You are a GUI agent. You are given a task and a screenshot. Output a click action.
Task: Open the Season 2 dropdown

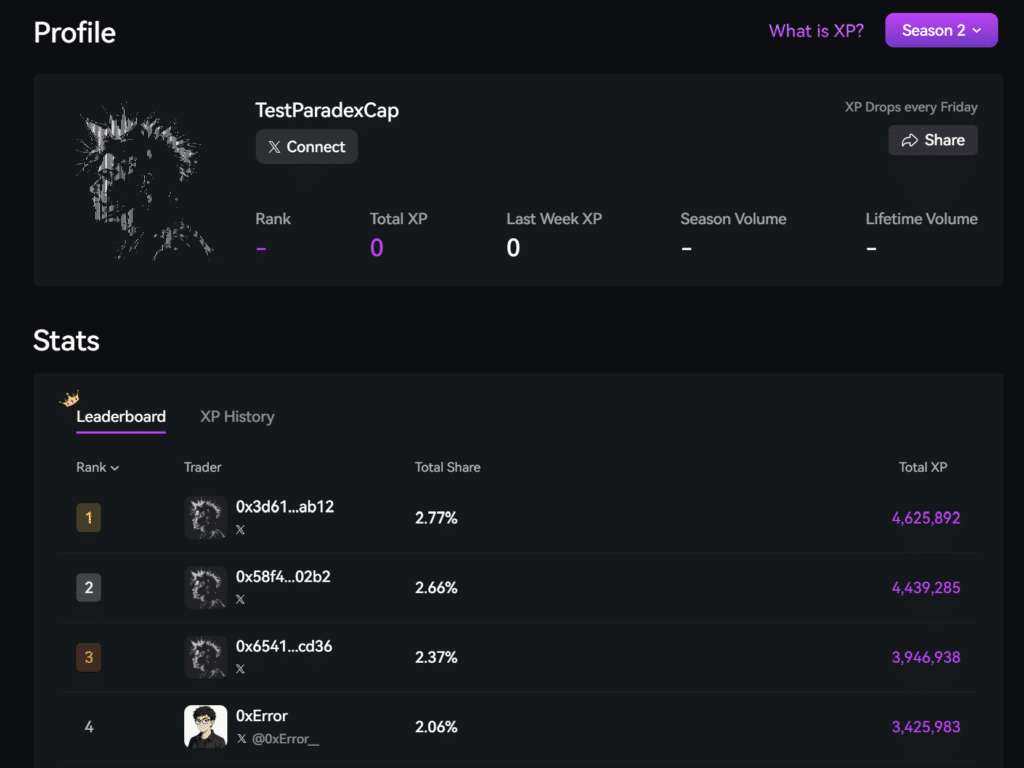941,30
